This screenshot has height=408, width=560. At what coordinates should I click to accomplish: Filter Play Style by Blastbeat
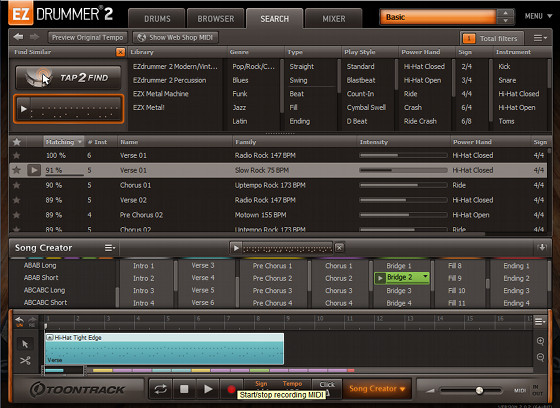coord(361,80)
